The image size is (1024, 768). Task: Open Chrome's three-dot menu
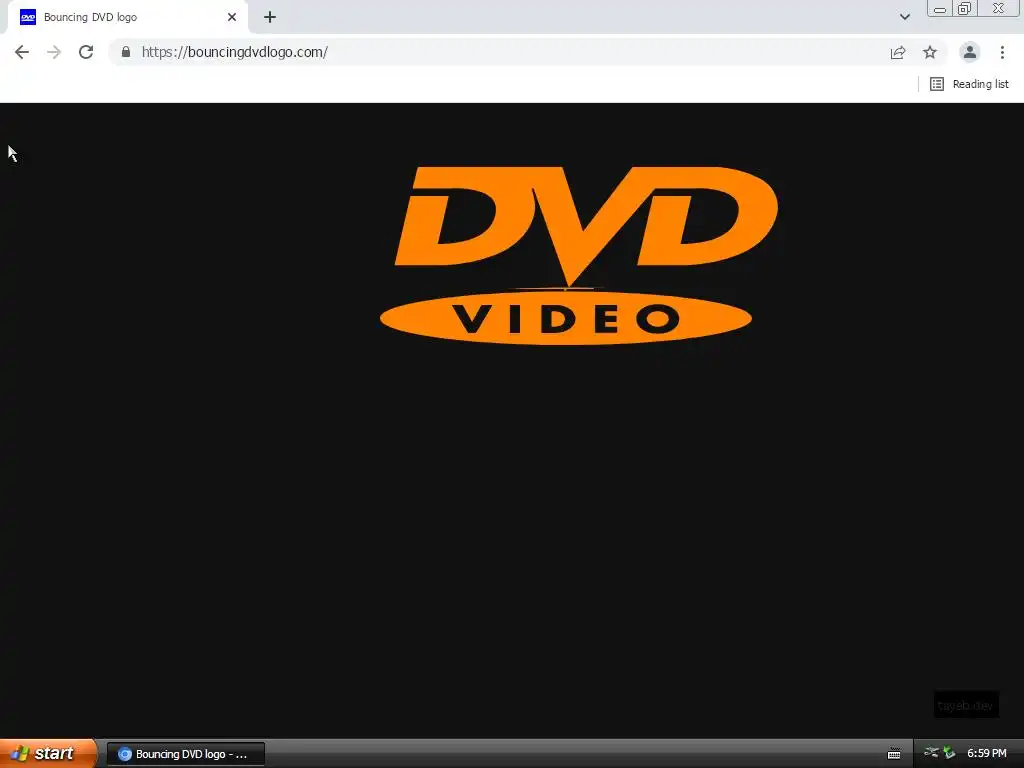point(1002,52)
